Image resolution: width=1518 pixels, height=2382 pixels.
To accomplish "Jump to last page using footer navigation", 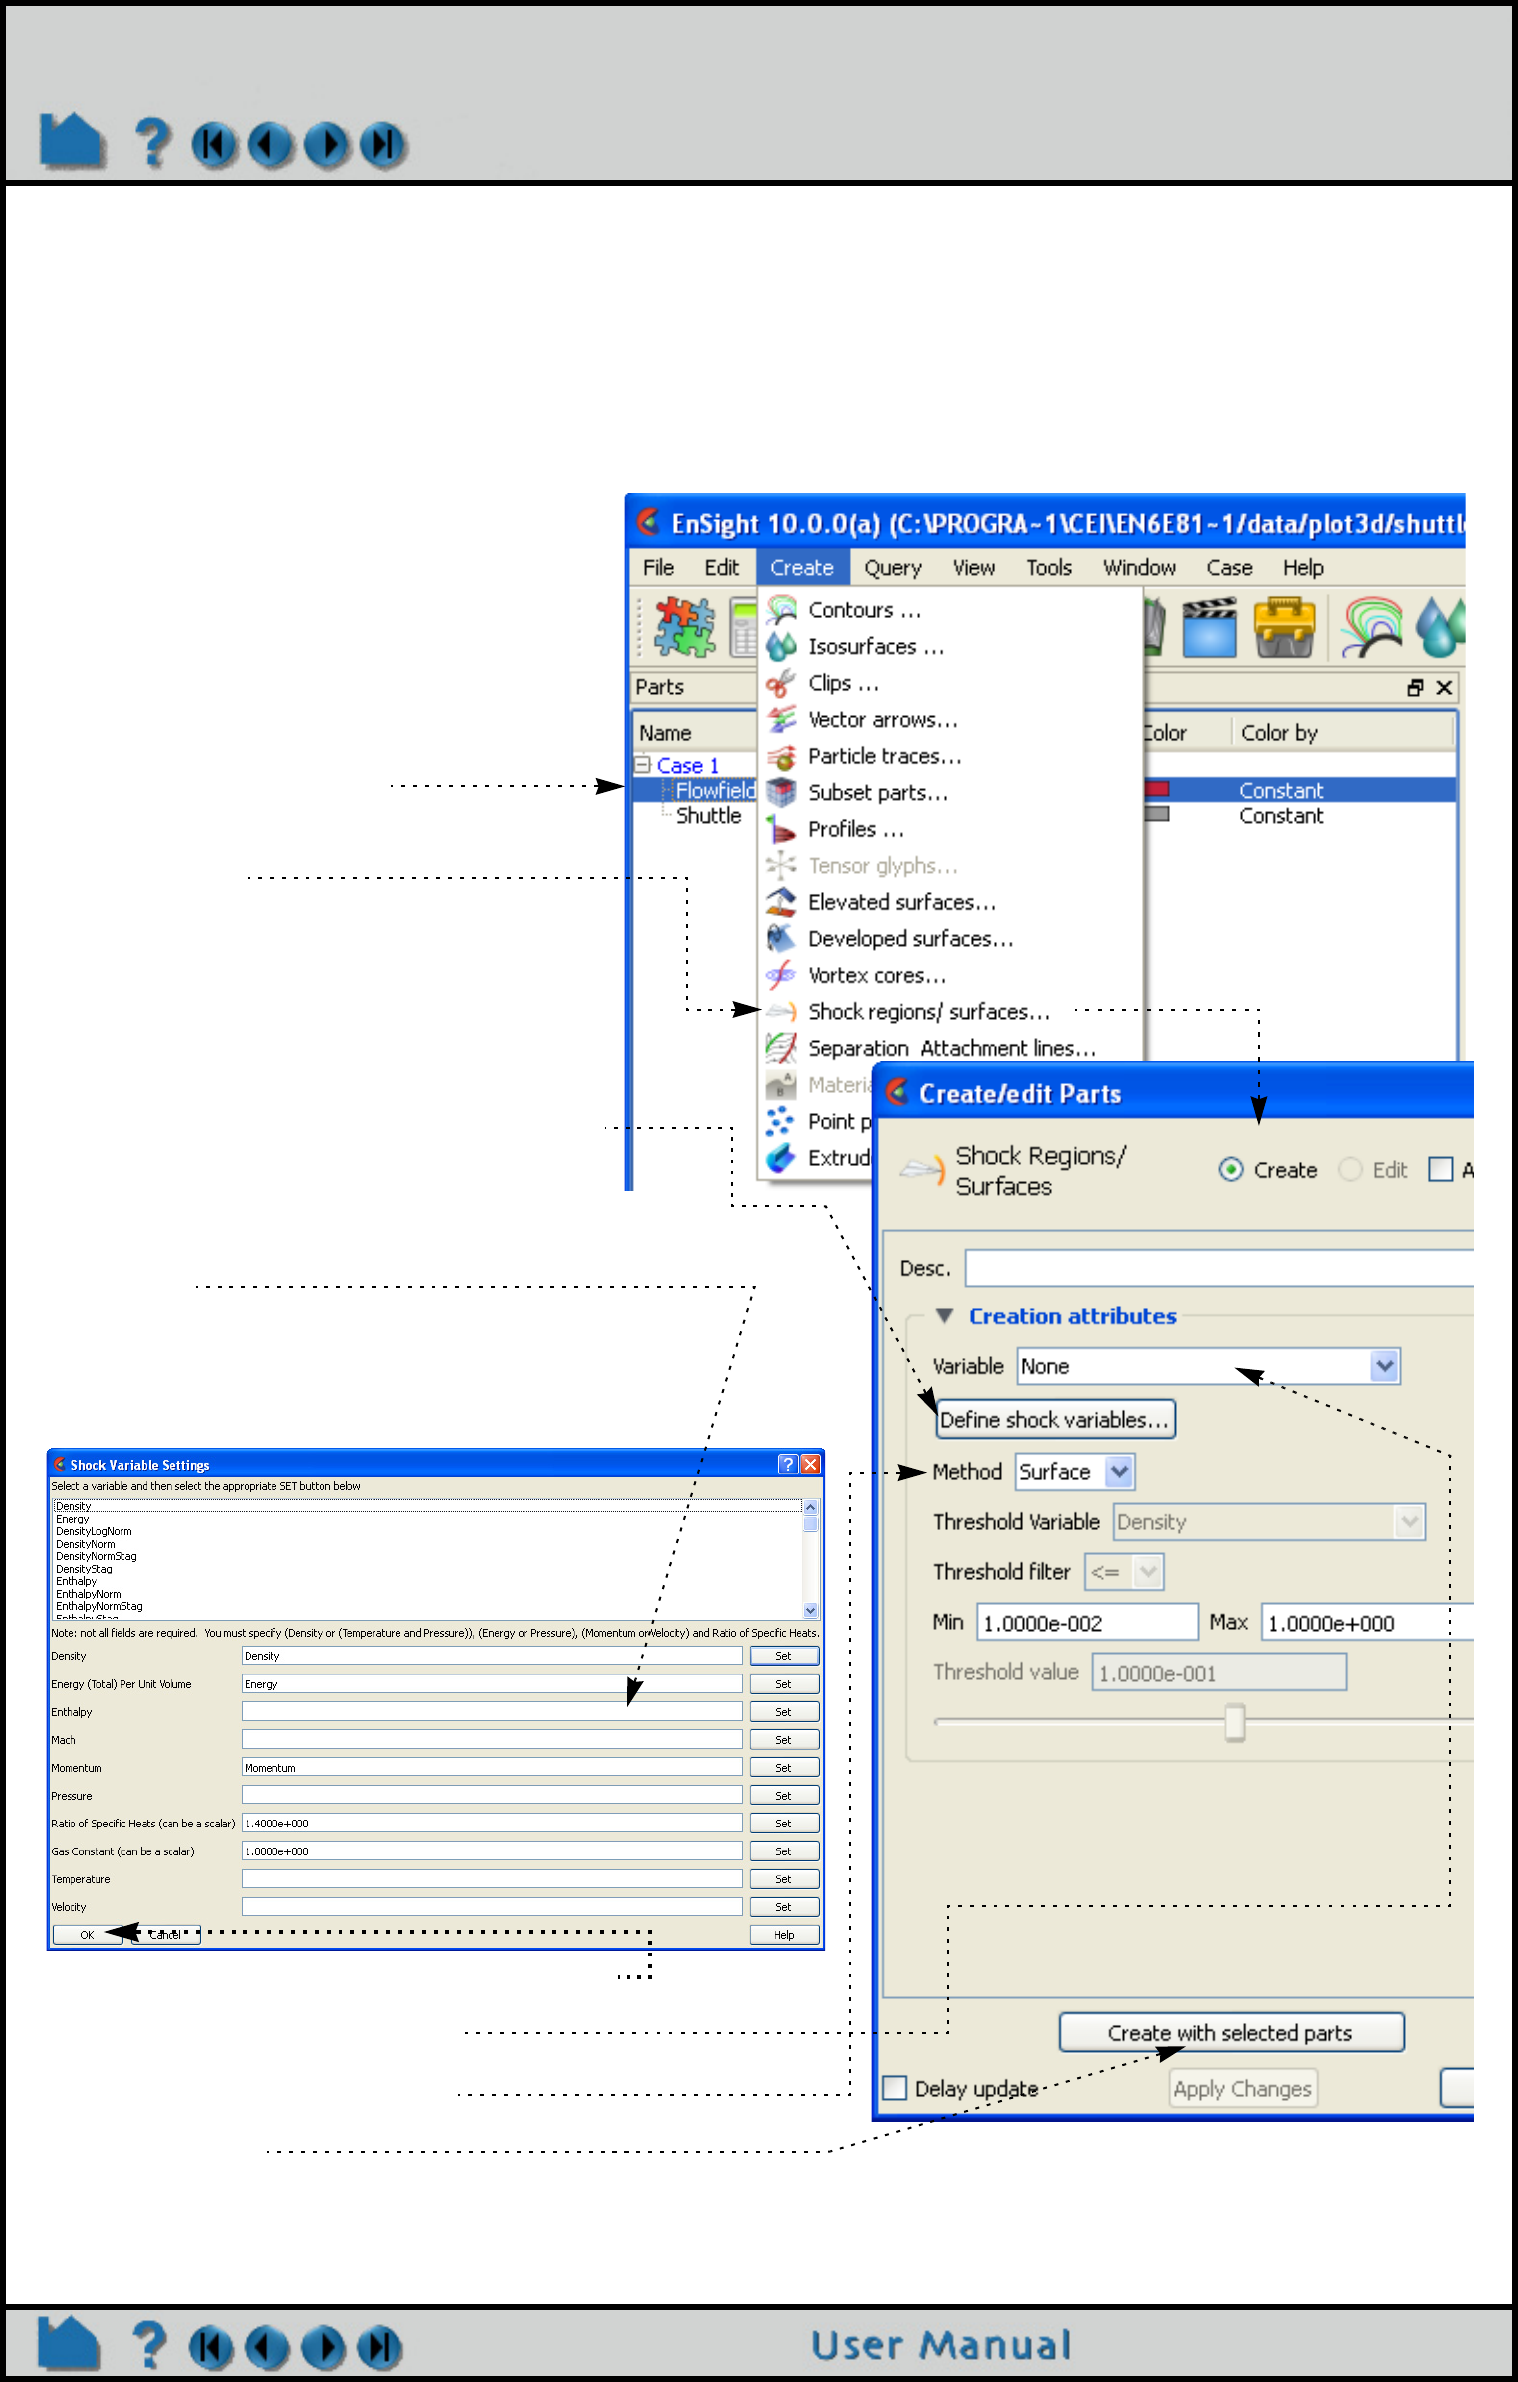I will [x=380, y=2348].
